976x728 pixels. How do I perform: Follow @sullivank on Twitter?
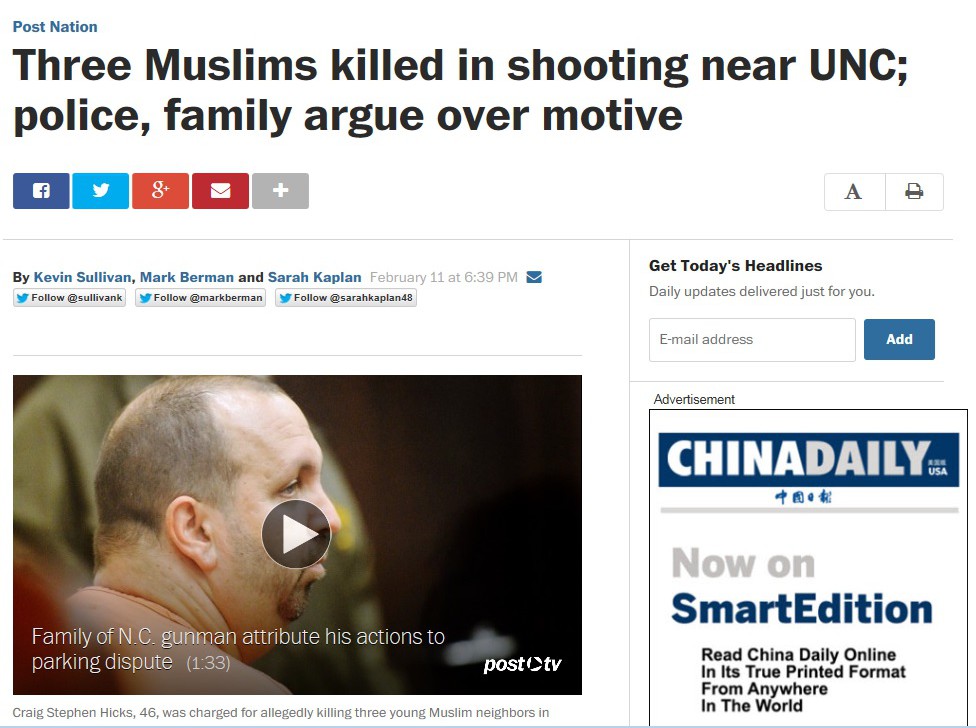pyautogui.click(x=70, y=298)
